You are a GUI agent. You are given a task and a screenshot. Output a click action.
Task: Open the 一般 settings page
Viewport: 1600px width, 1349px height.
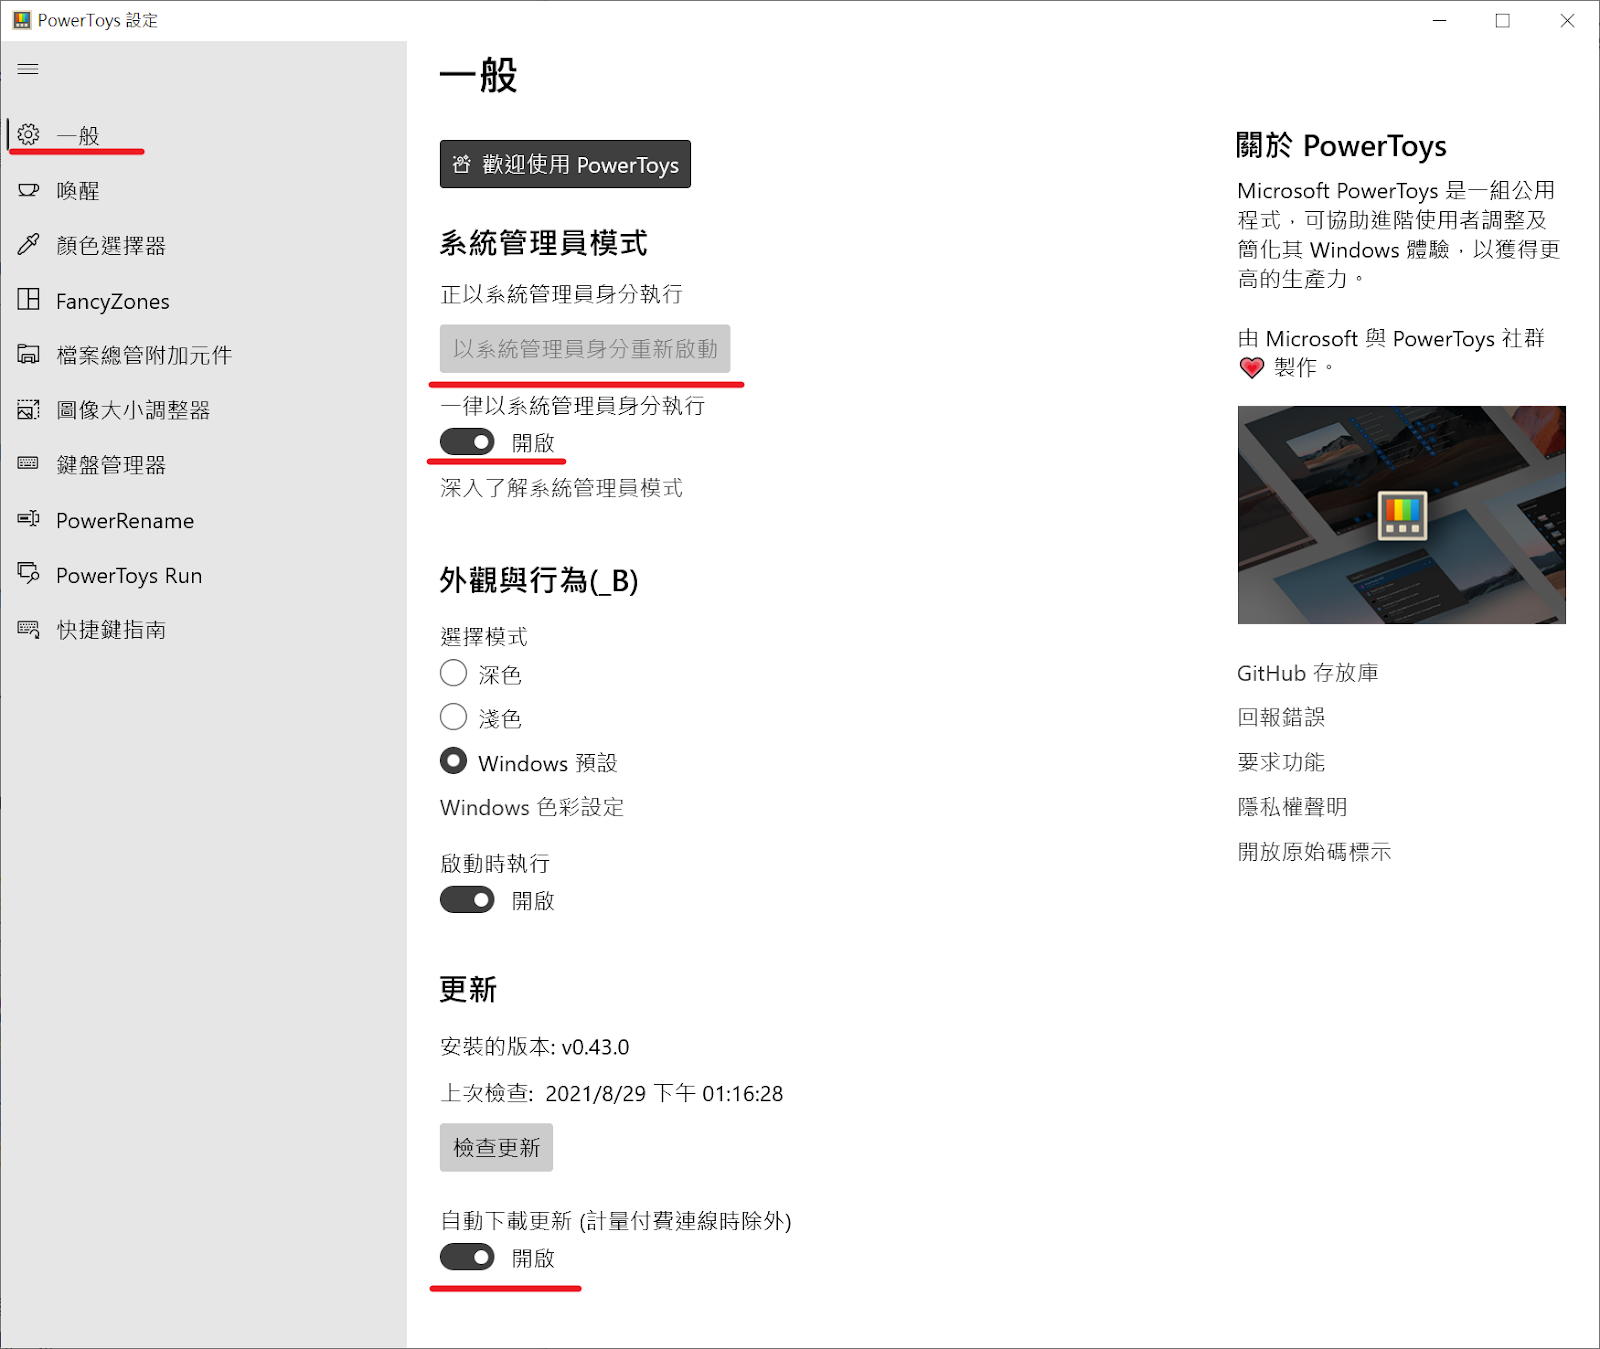pyautogui.click(x=203, y=135)
